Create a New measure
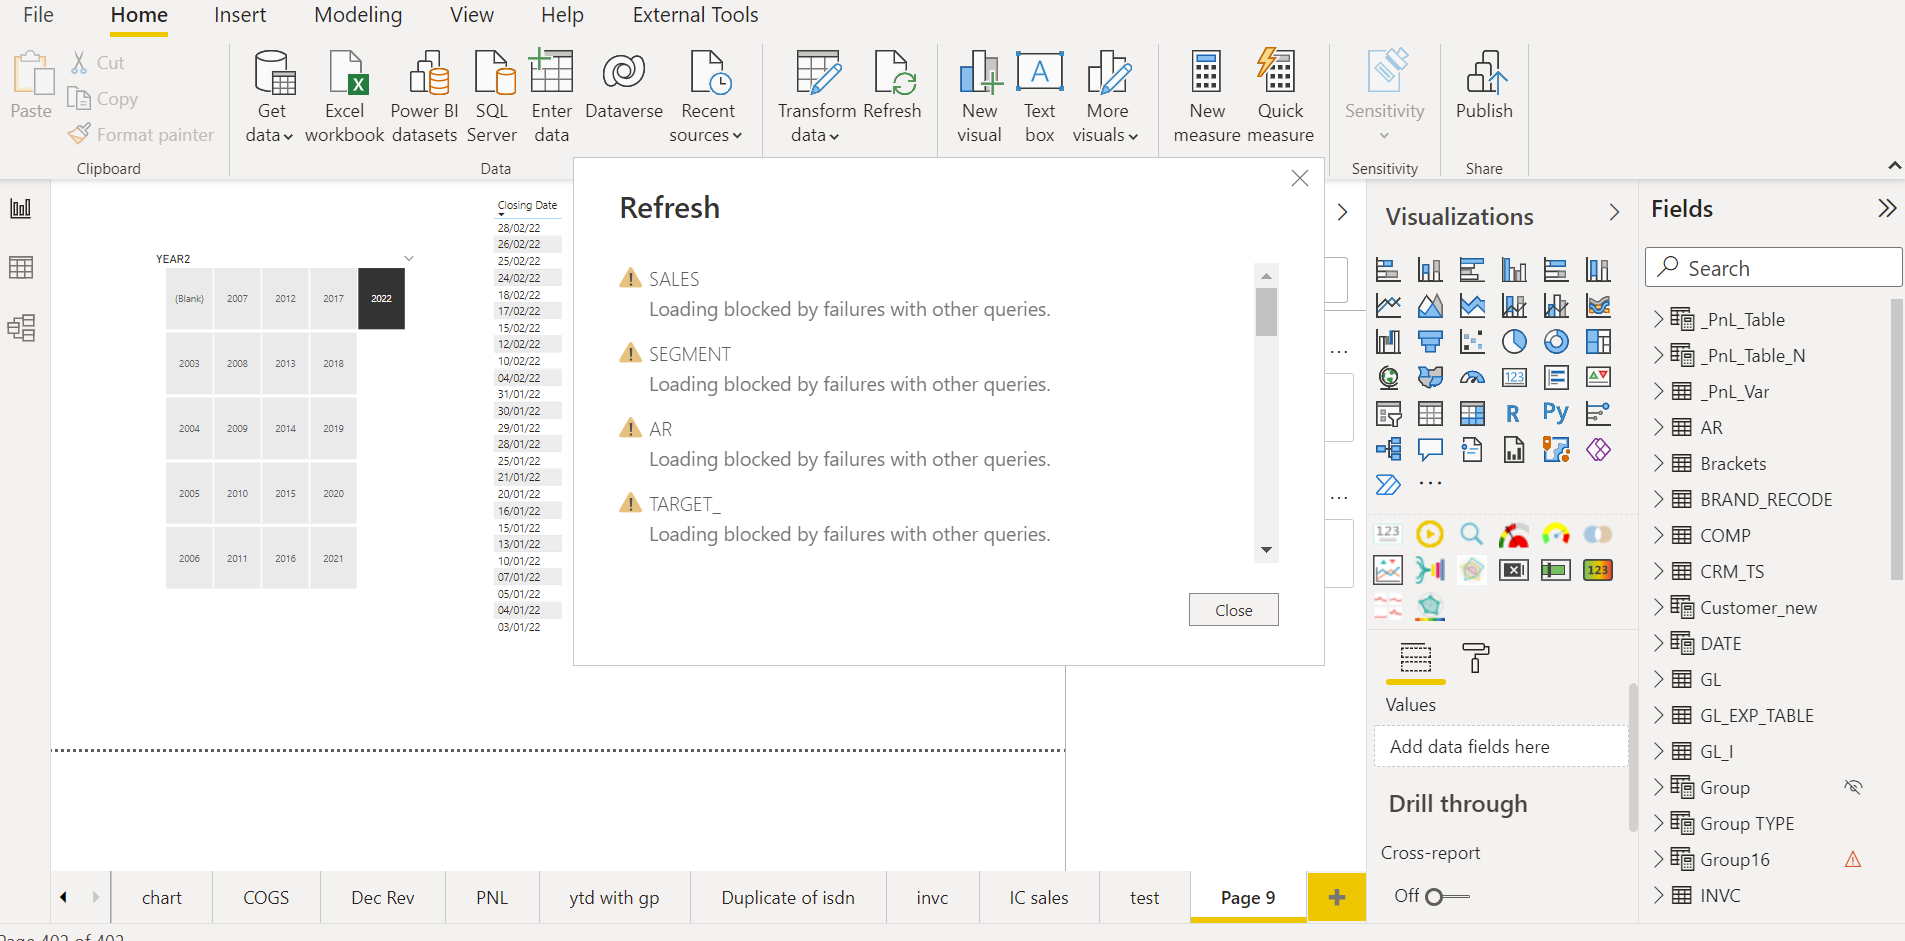1905x941 pixels. click(x=1207, y=96)
